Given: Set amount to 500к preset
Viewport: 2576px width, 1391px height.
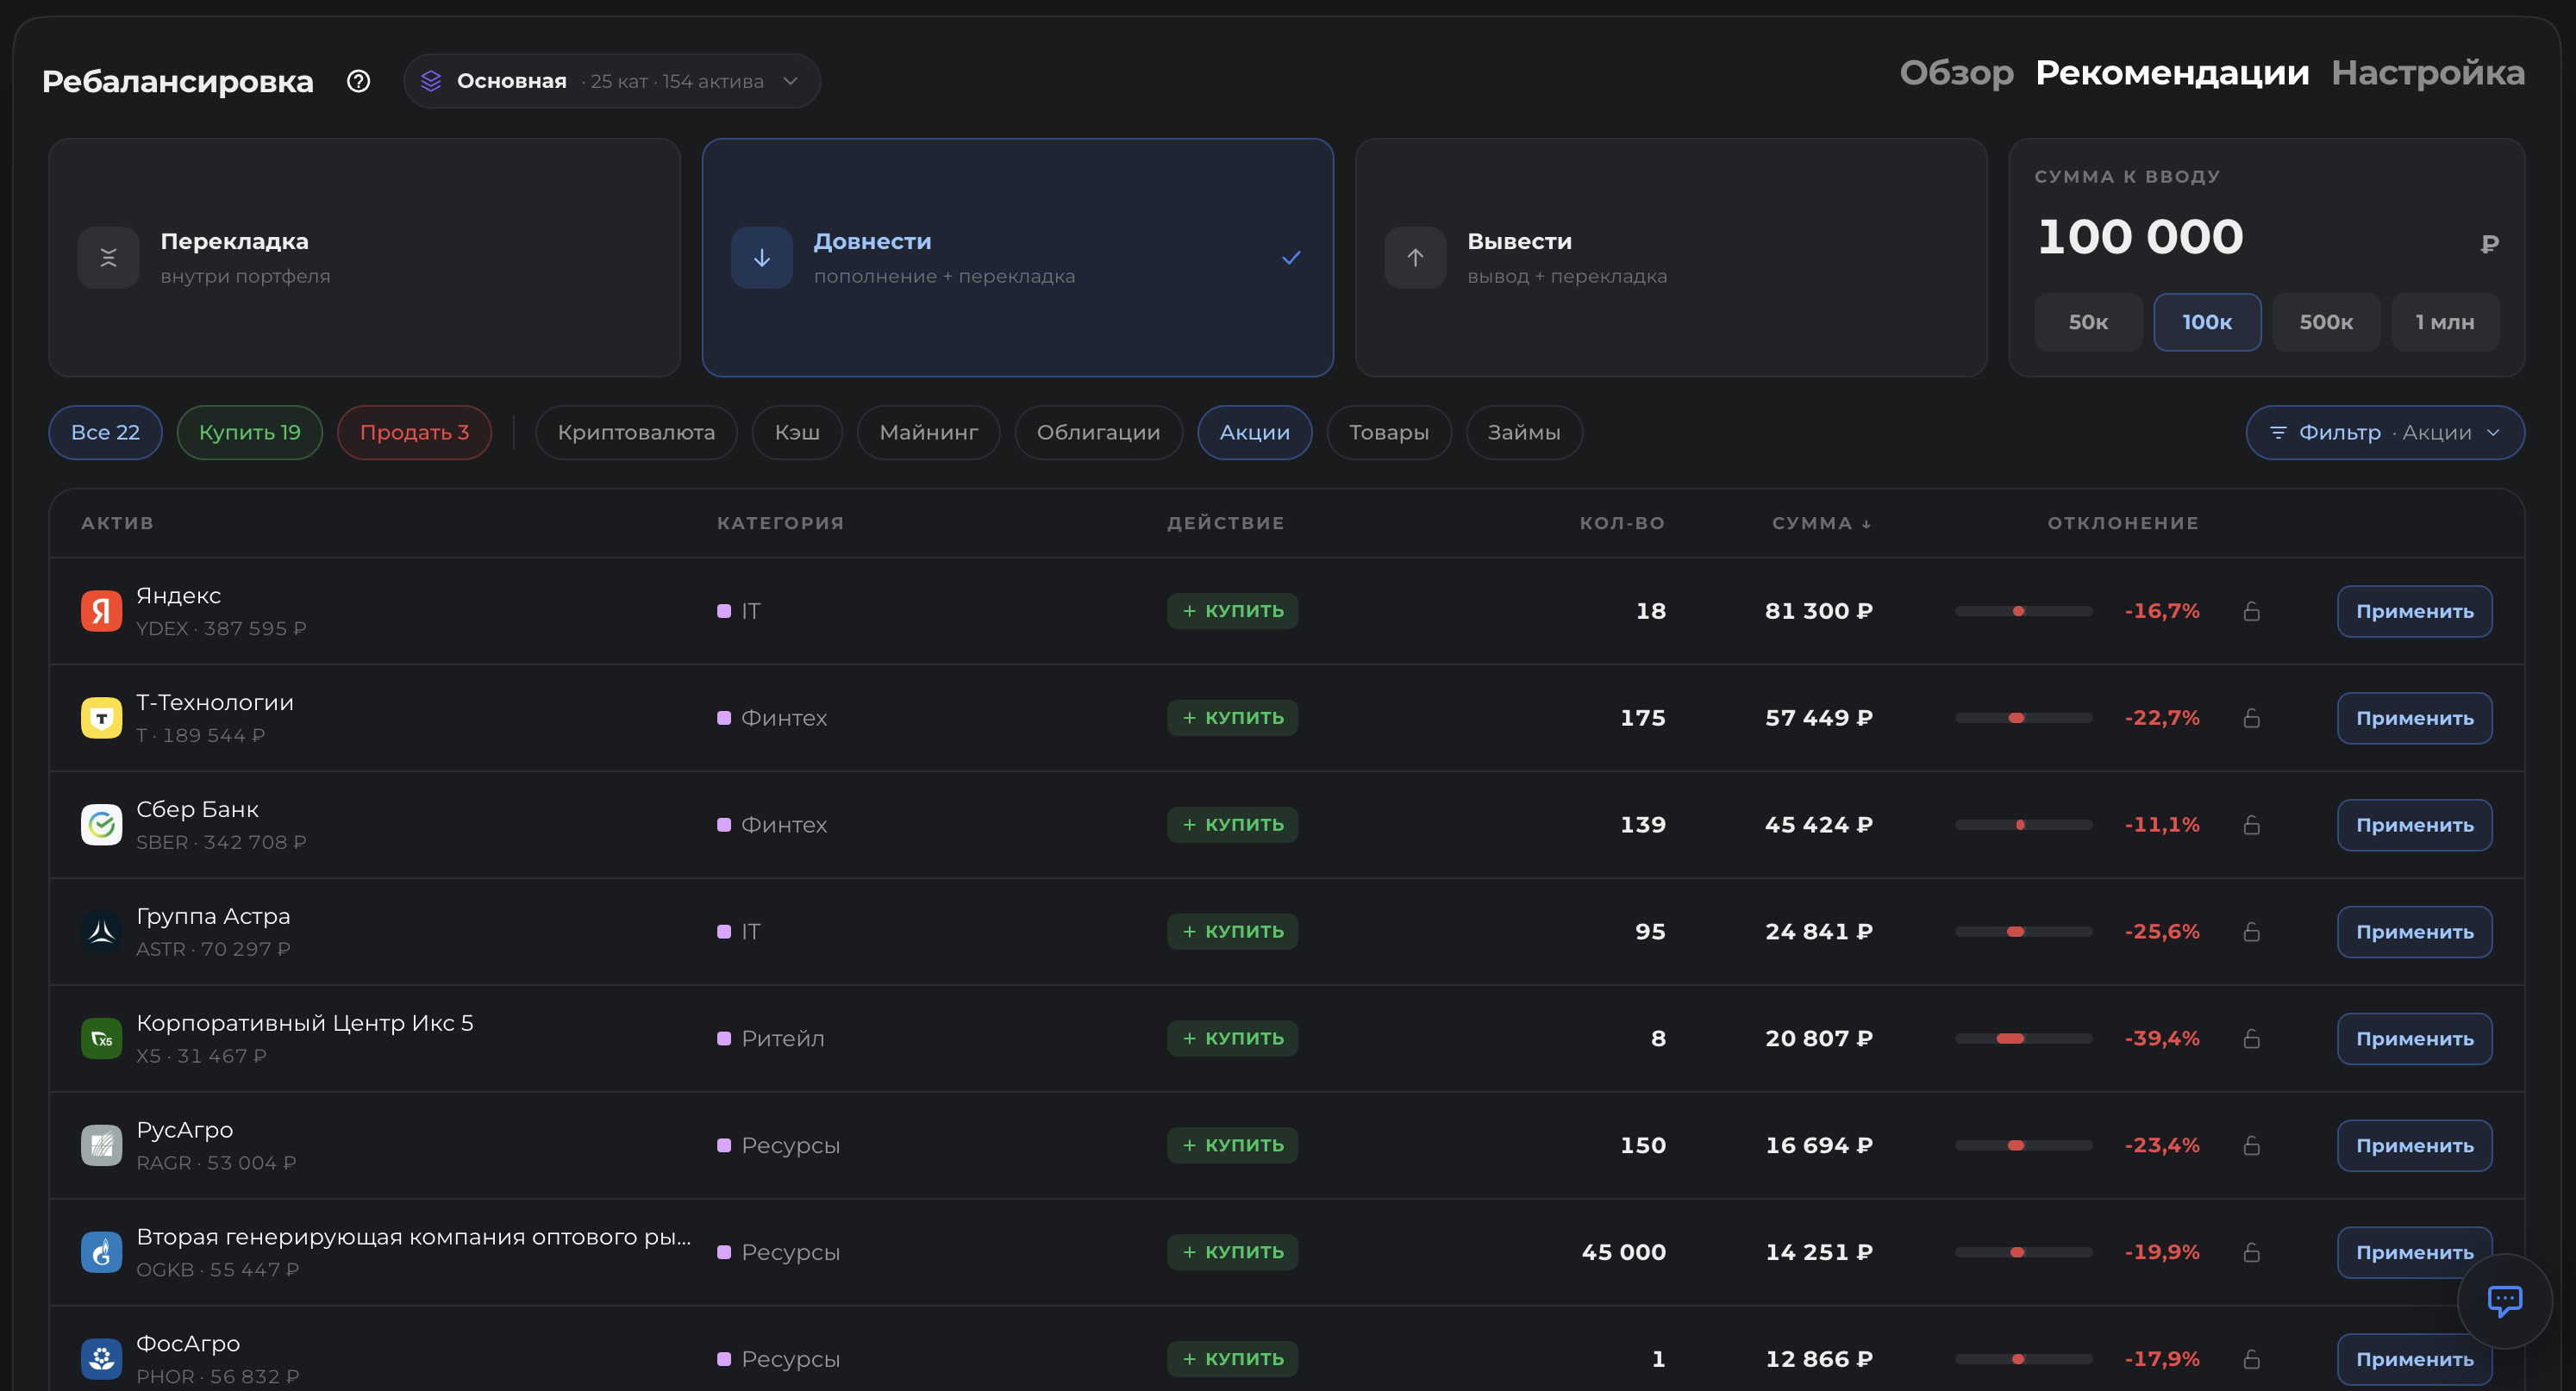Looking at the screenshot, I should tap(2325, 322).
